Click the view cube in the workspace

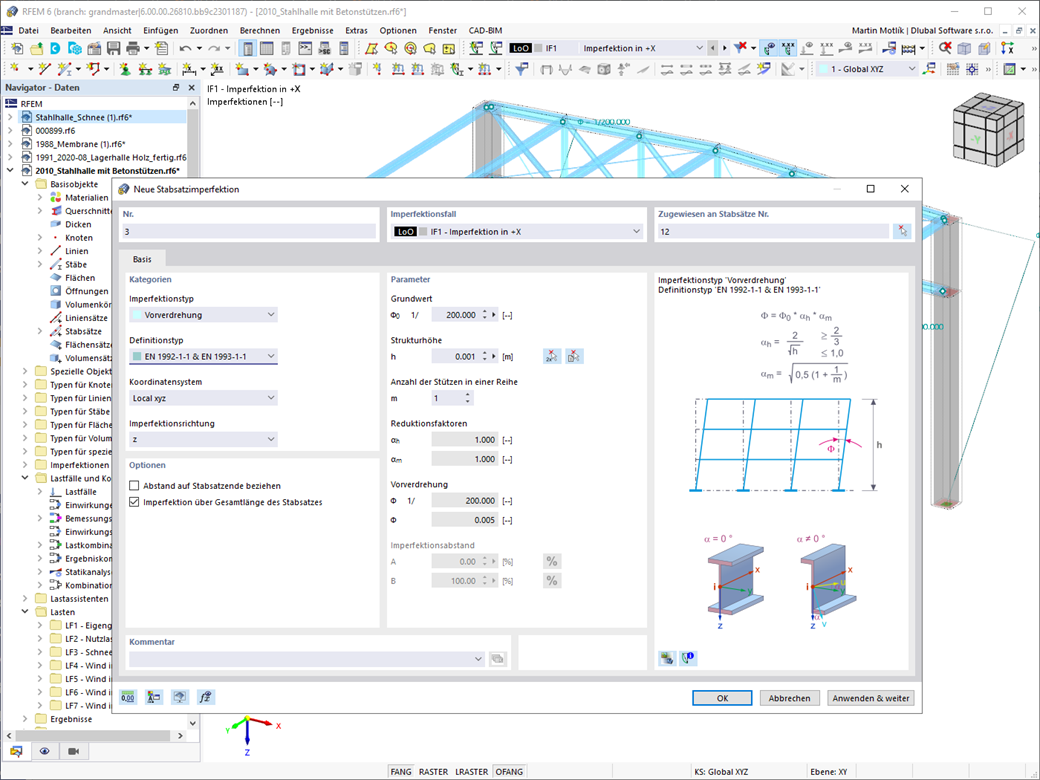point(988,131)
